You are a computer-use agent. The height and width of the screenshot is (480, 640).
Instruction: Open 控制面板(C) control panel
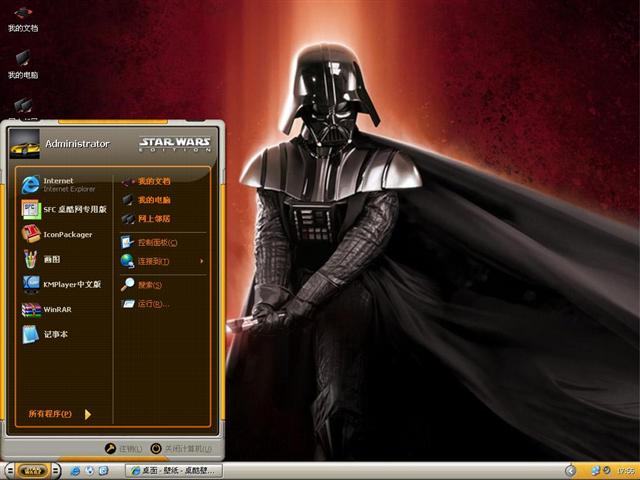(149, 242)
